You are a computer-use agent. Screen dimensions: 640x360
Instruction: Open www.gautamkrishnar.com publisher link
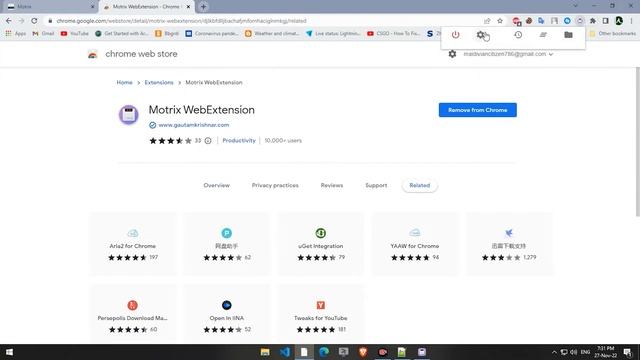(x=193, y=125)
